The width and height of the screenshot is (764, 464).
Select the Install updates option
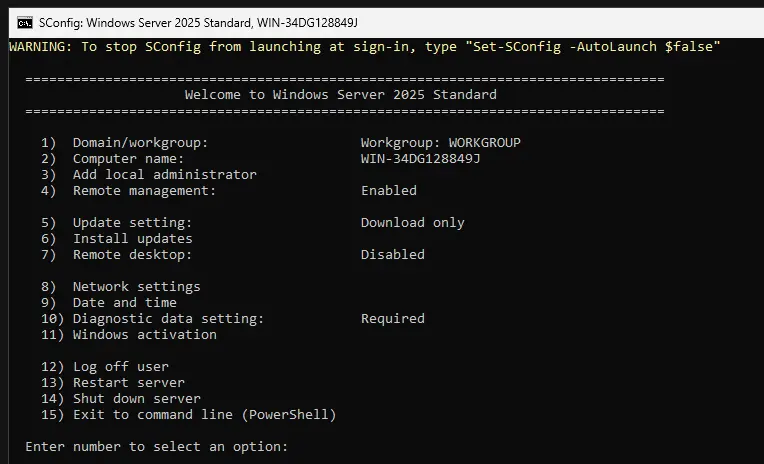132,238
